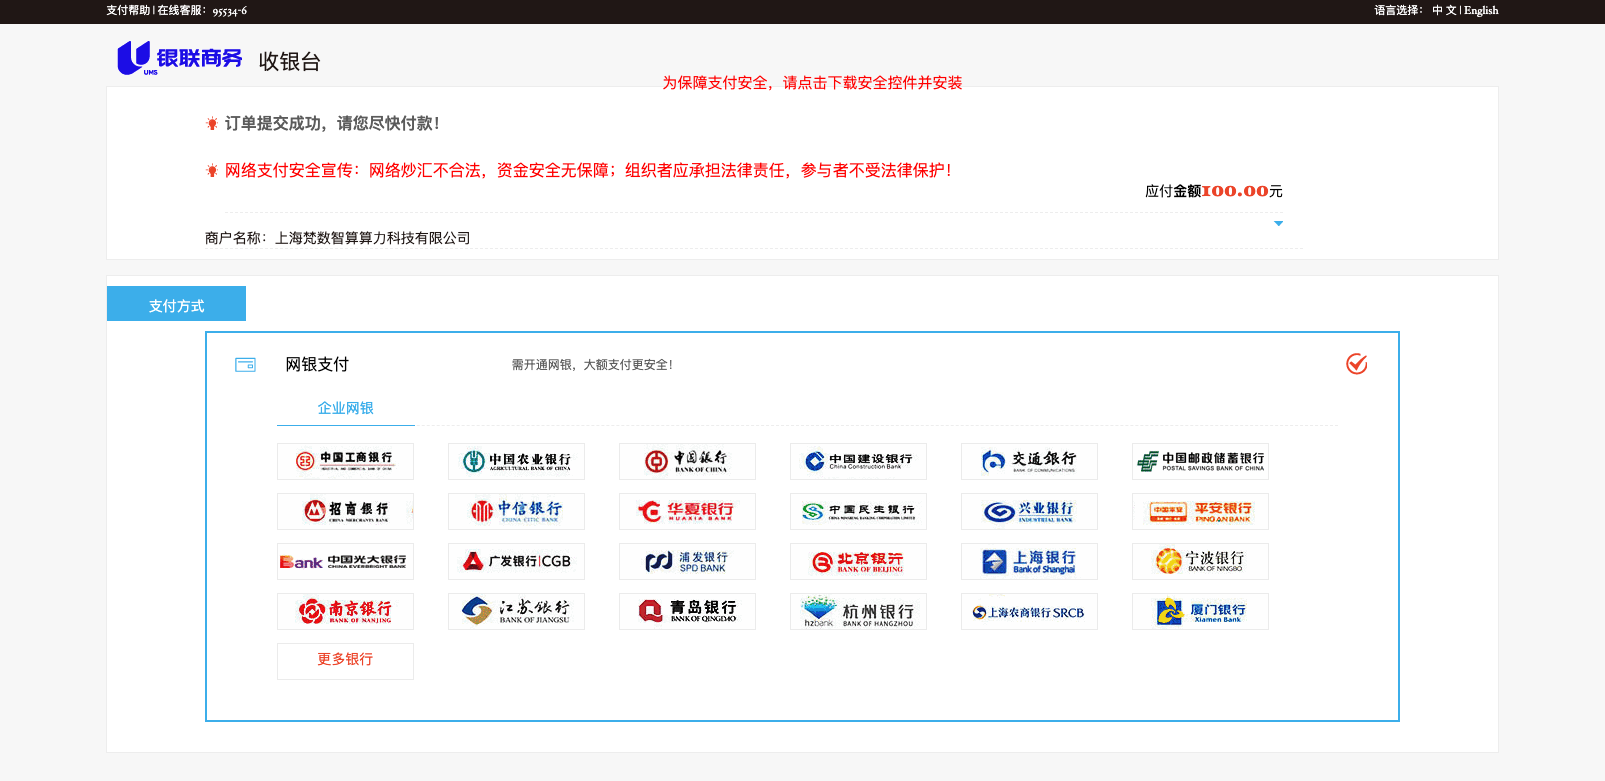Pick Shanghai Rural Commercial Bank SRCB
The width and height of the screenshot is (1605, 781).
[x=1029, y=611]
